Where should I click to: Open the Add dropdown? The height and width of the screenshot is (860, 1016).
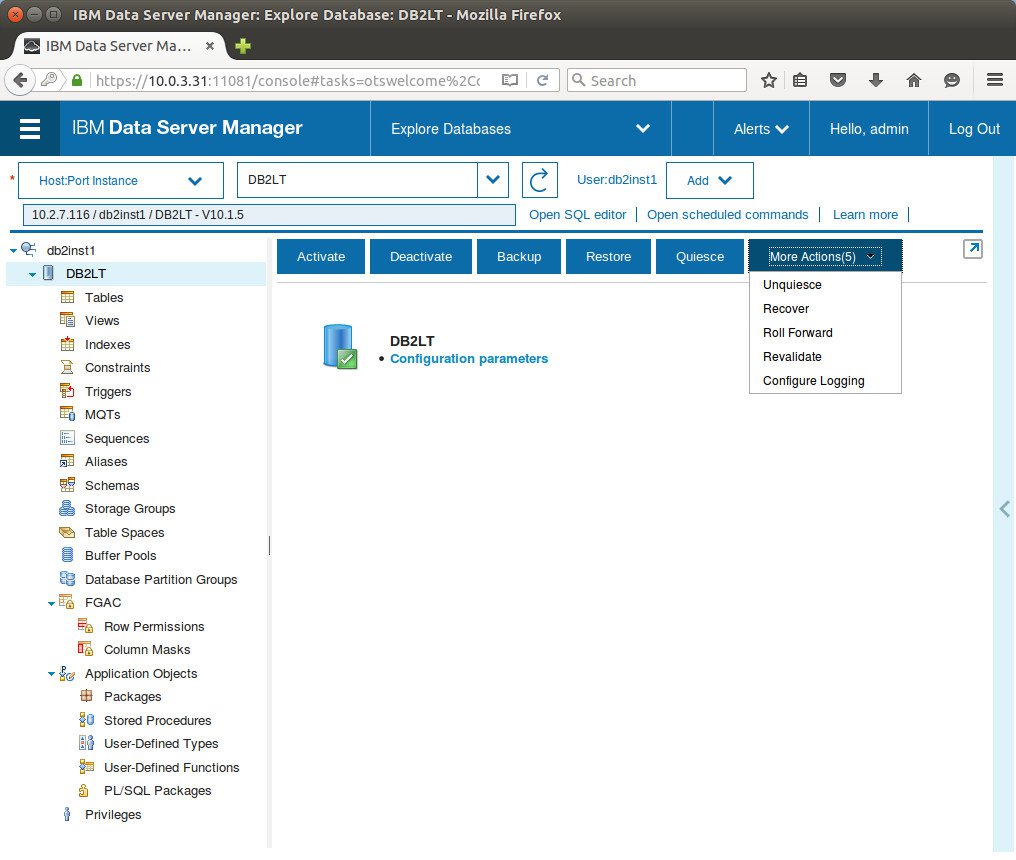pyautogui.click(x=710, y=180)
